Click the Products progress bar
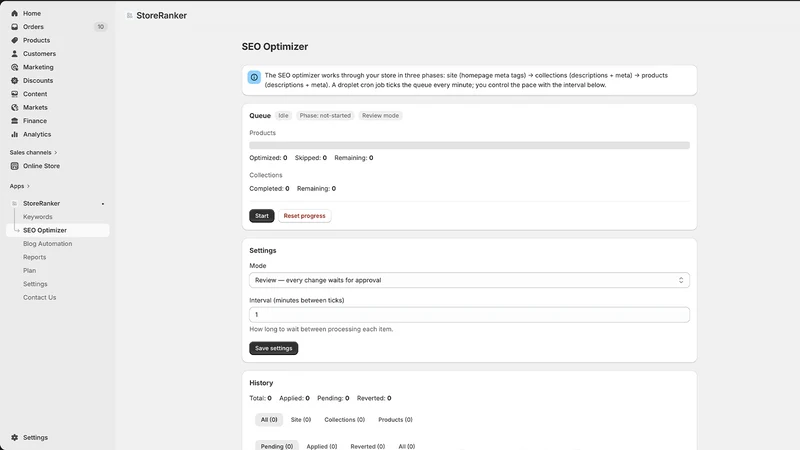The width and height of the screenshot is (800, 450). point(469,145)
